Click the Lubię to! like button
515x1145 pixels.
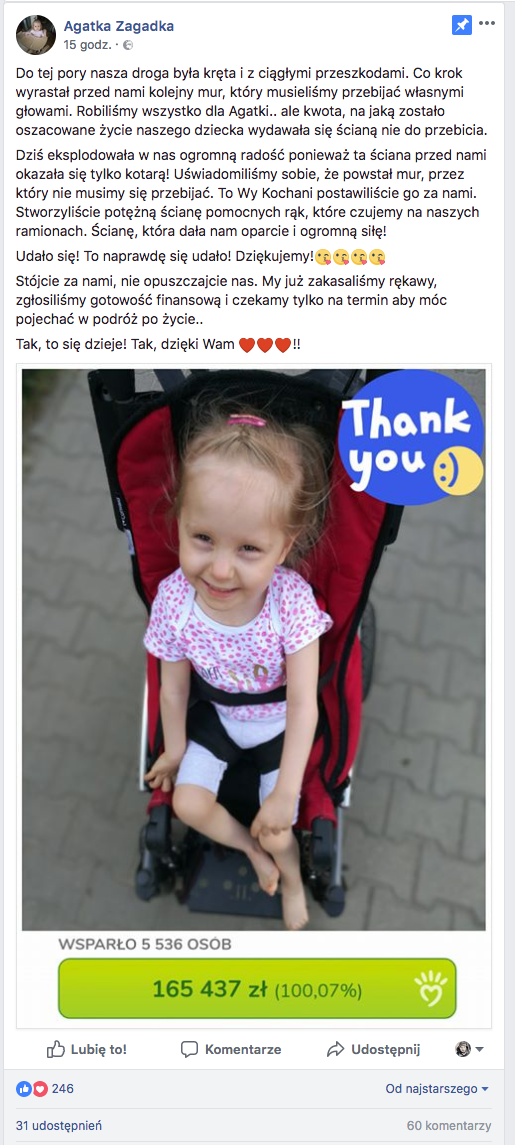tap(87, 1049)
